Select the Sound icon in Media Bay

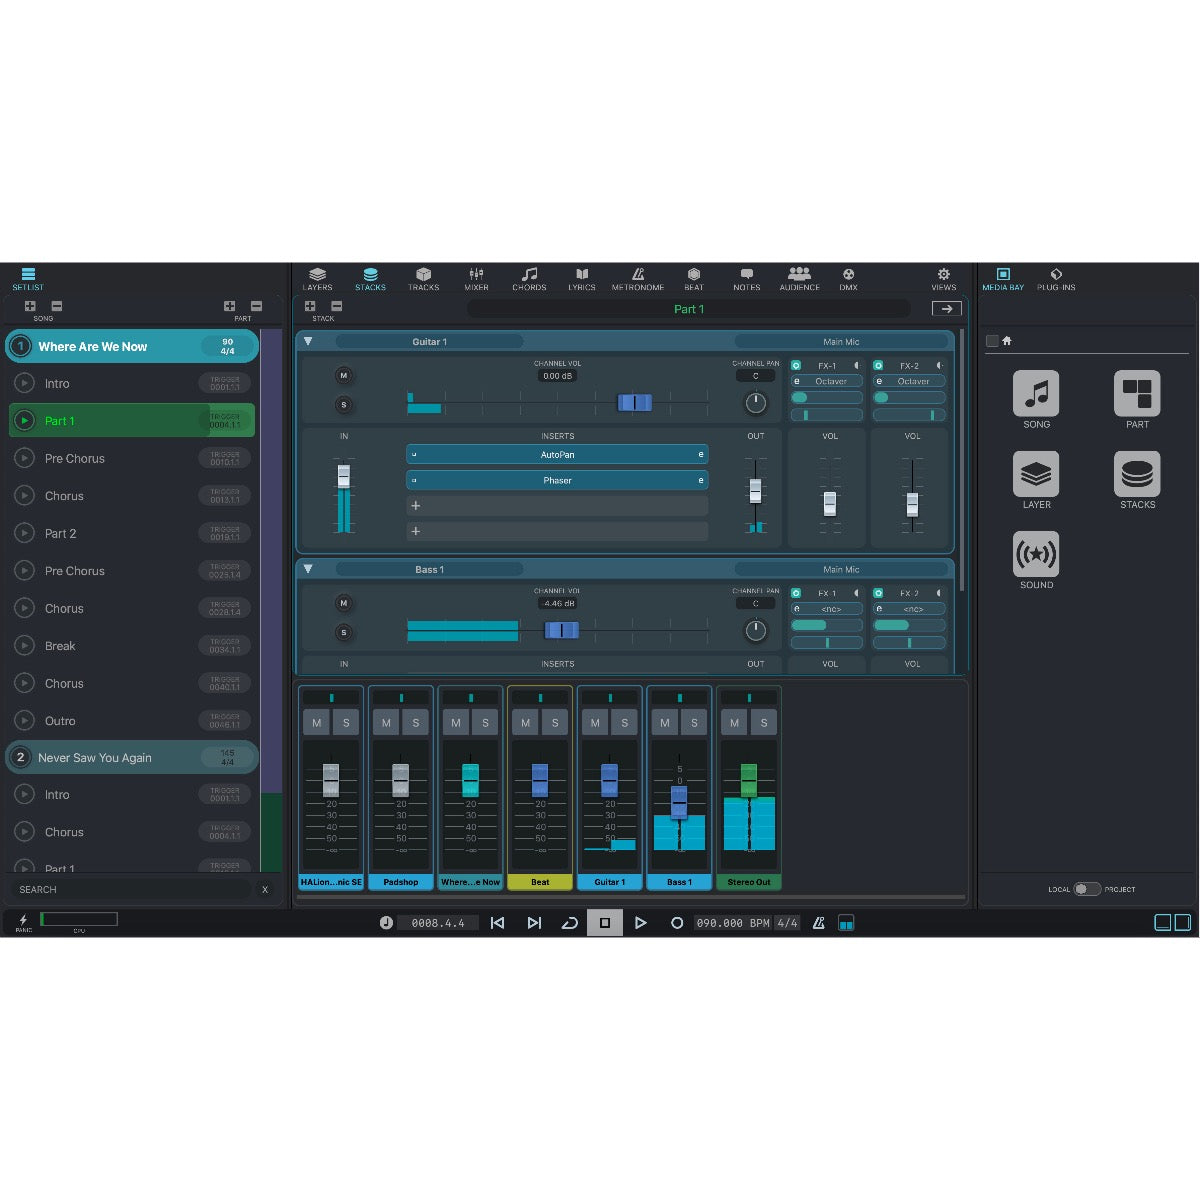click(x=1036, y=554)
